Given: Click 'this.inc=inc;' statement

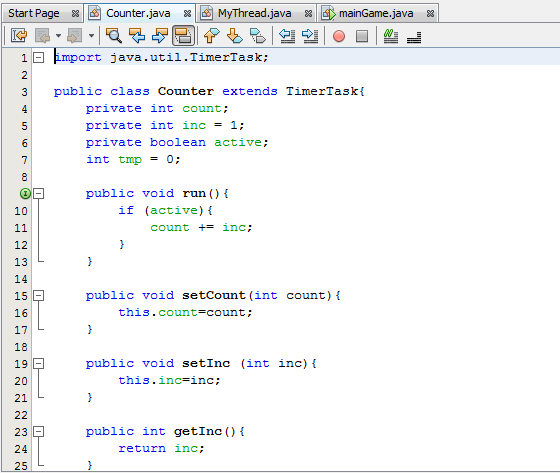Looking at the screenshot, I should 169,380.
